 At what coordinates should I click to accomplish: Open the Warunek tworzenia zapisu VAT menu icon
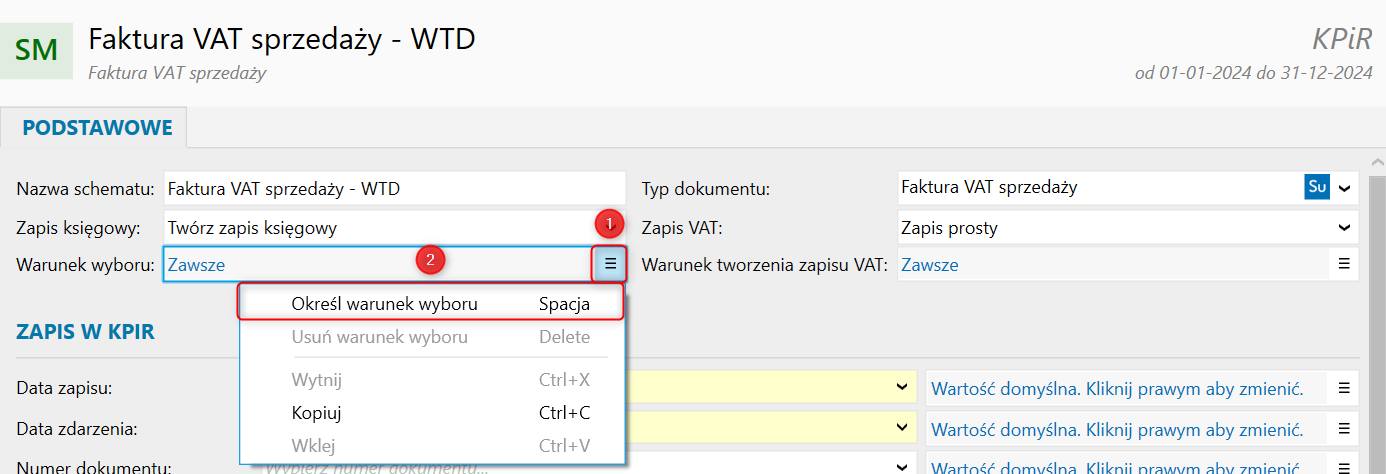[x=1344, y=265]
